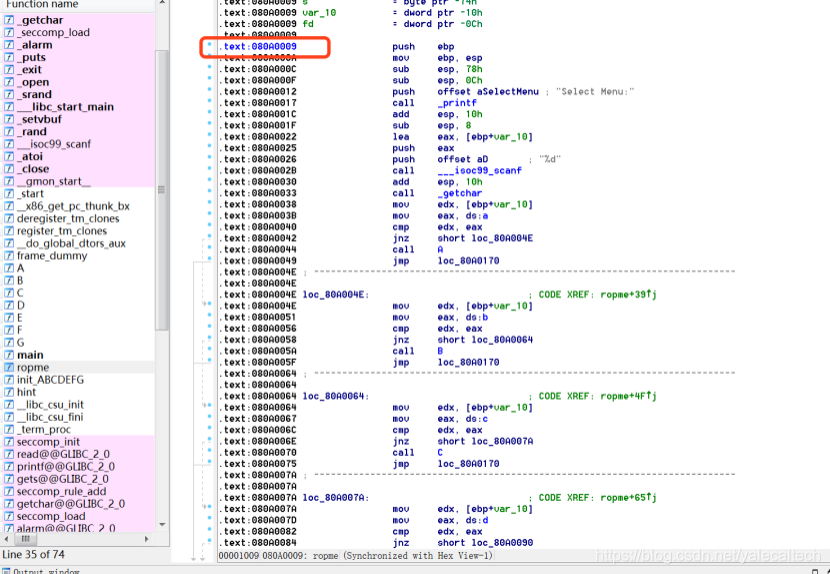Click the 'call A' instruction operand
The width and height of the screenshot is (830, 574).
pyautogui.click(x=440, y=249)
